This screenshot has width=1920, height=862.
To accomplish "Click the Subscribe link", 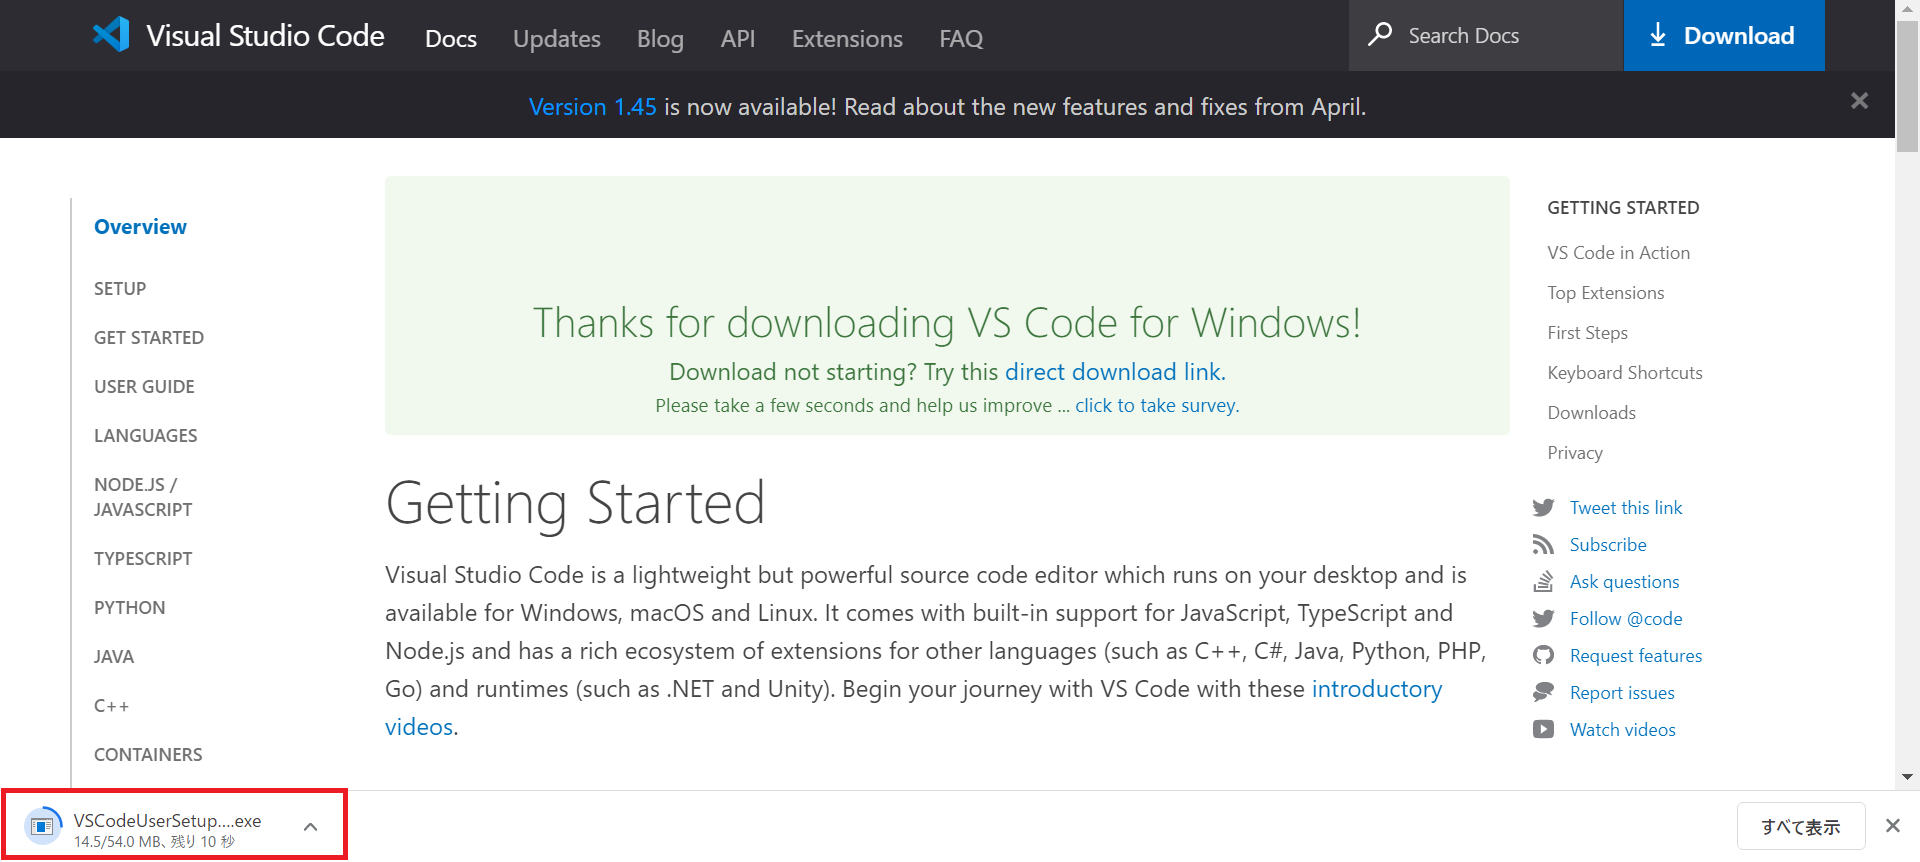I will pyautogui.click(x=1608, y=545).
